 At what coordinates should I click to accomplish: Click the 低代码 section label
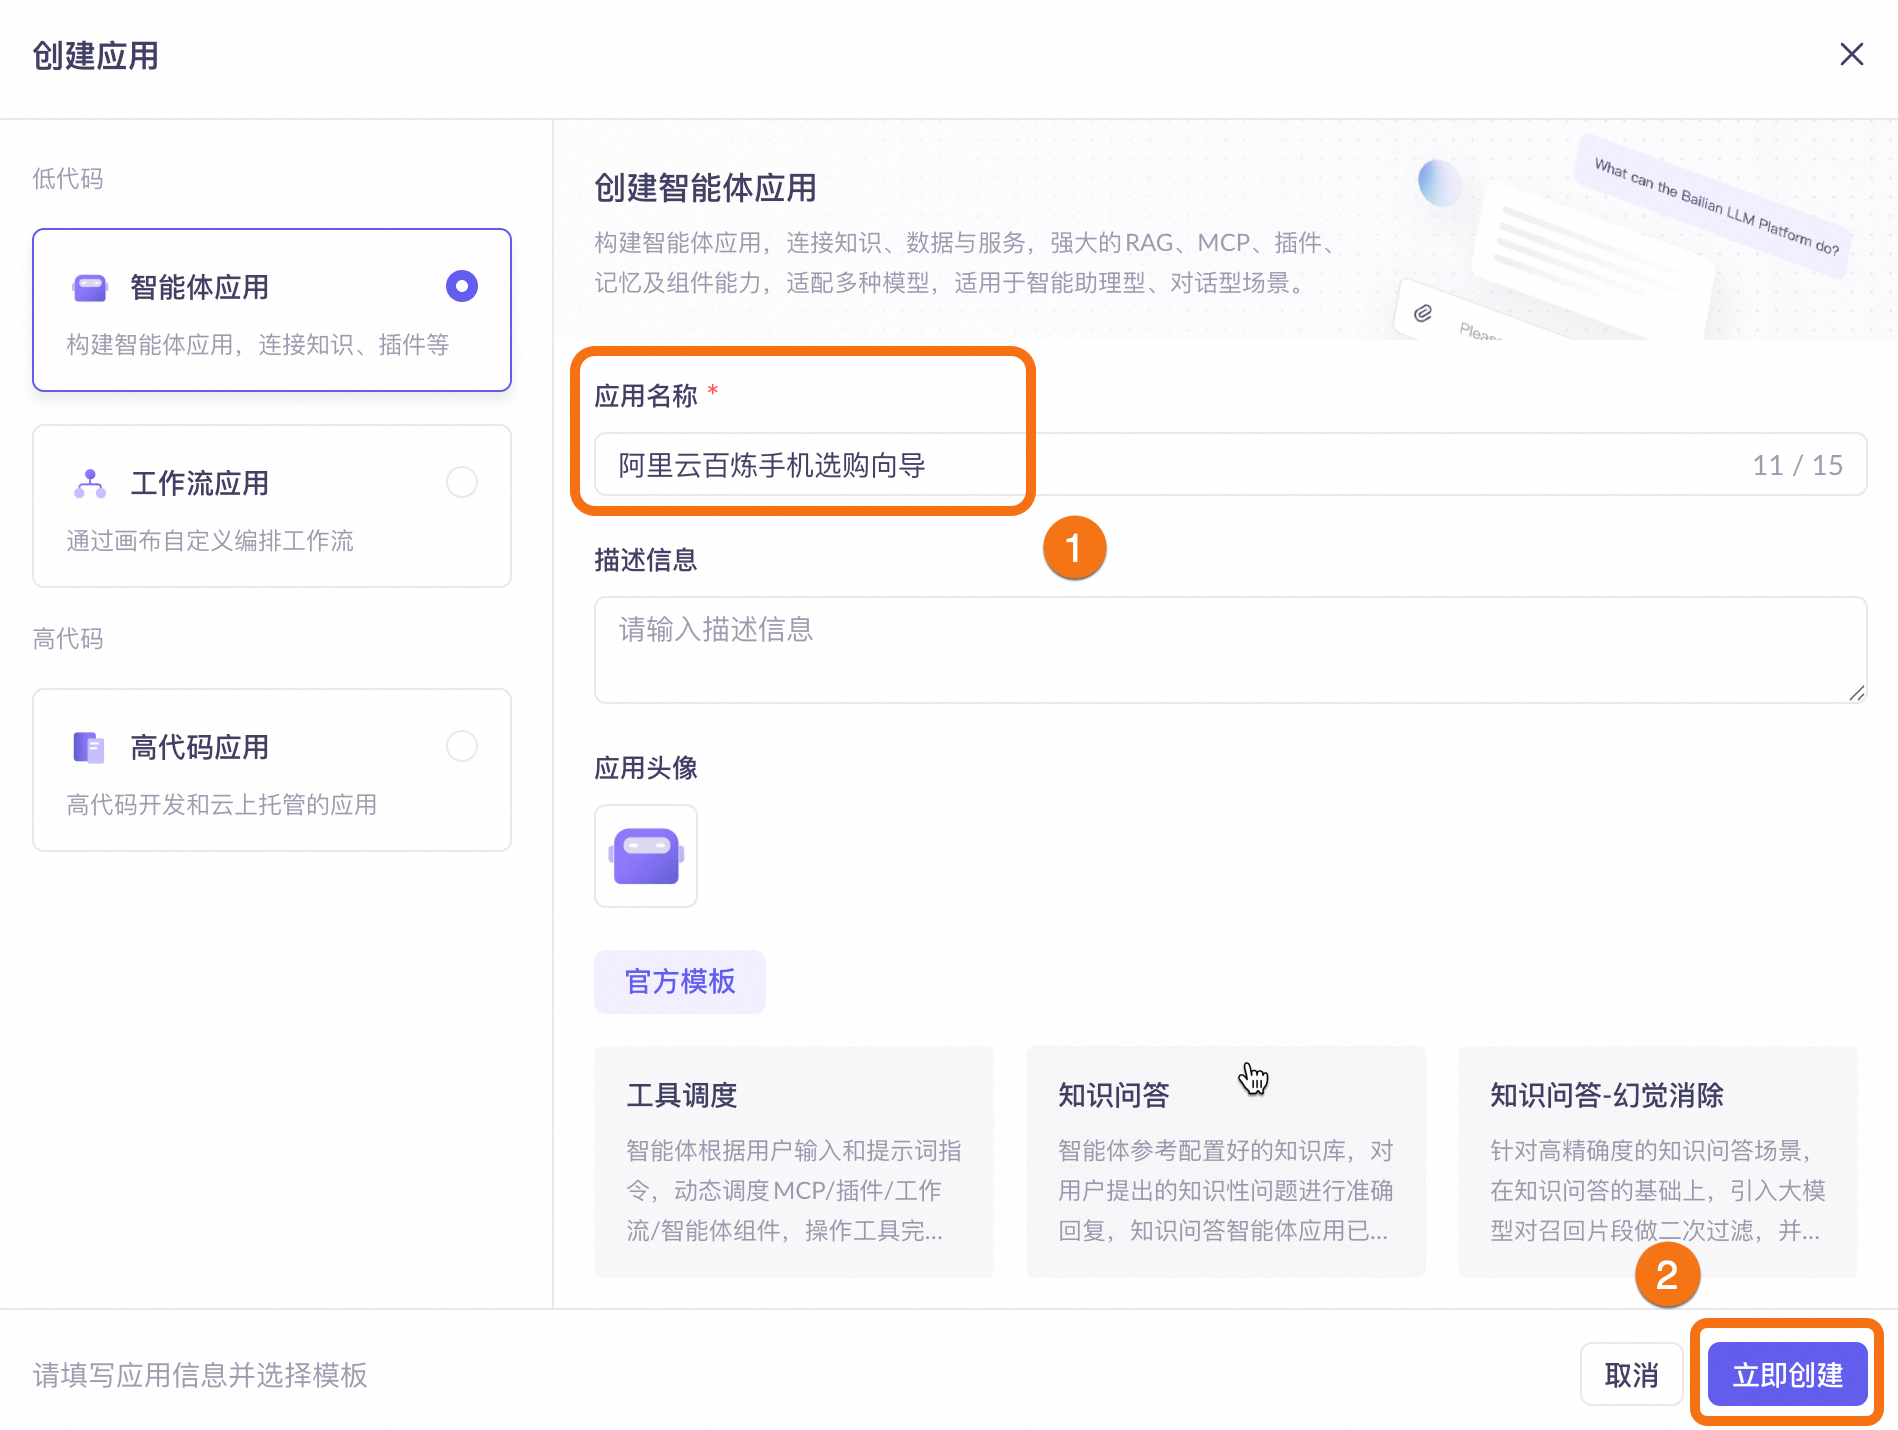pos(68,179)
